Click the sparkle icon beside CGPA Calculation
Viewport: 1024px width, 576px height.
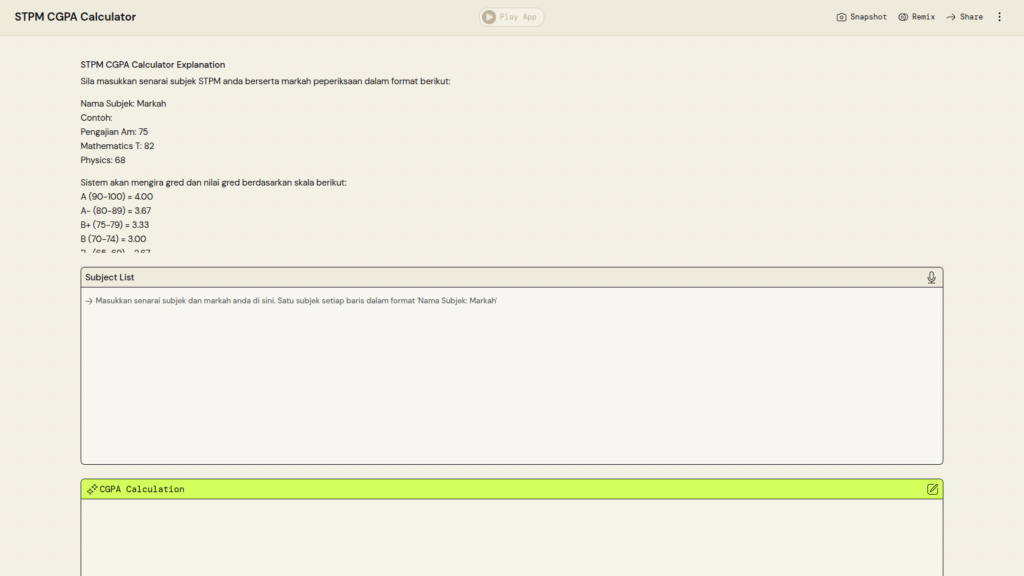[92, 489]
